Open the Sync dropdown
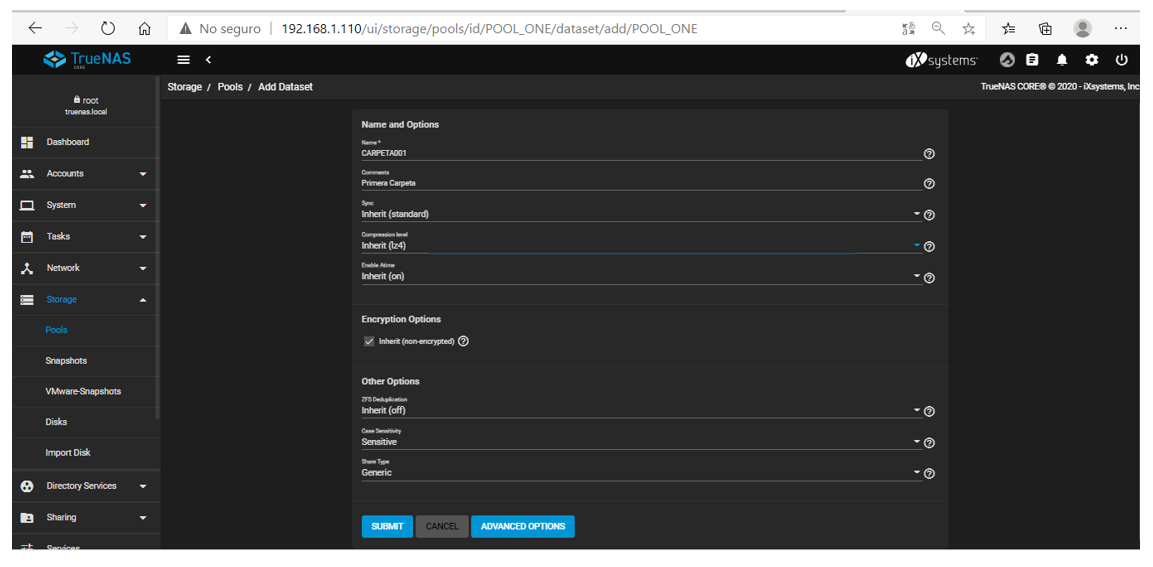Viewport: 1153px width, 567px height. pyautogui.click(x=641, y=214)
